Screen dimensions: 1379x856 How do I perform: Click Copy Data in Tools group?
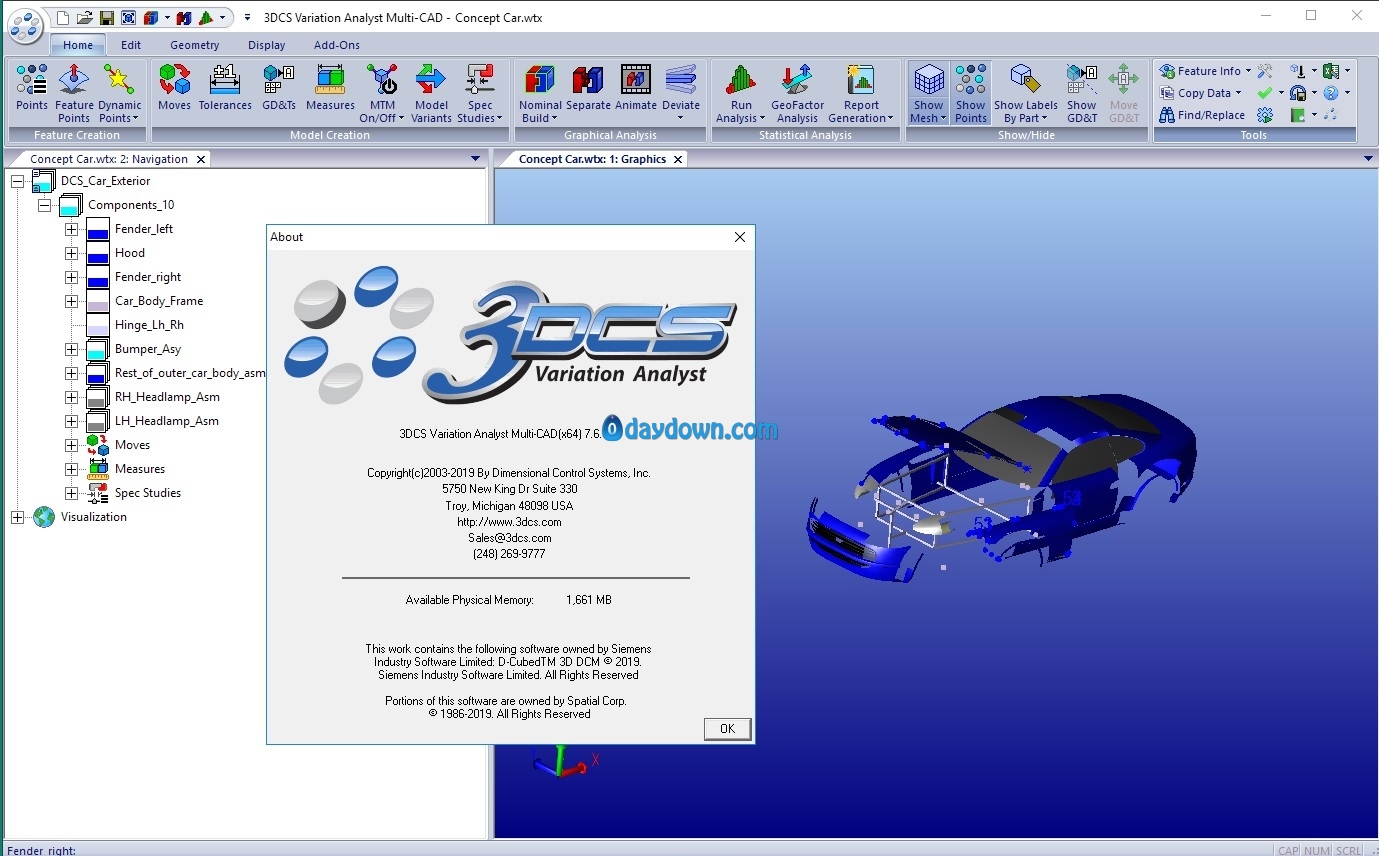tap(1200, 93)
